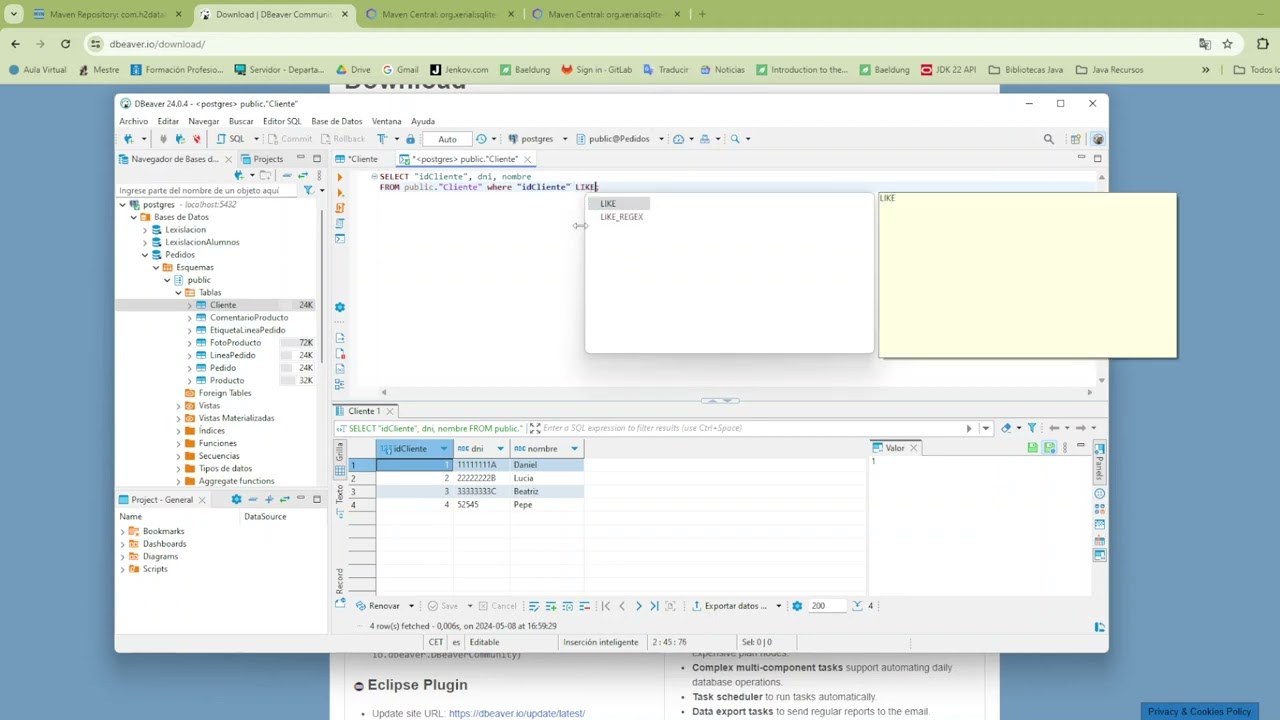The height and width of the screenshot is (720, 1280).
Task: Execute SQL statement with orange play arrow
Action: 340,177
